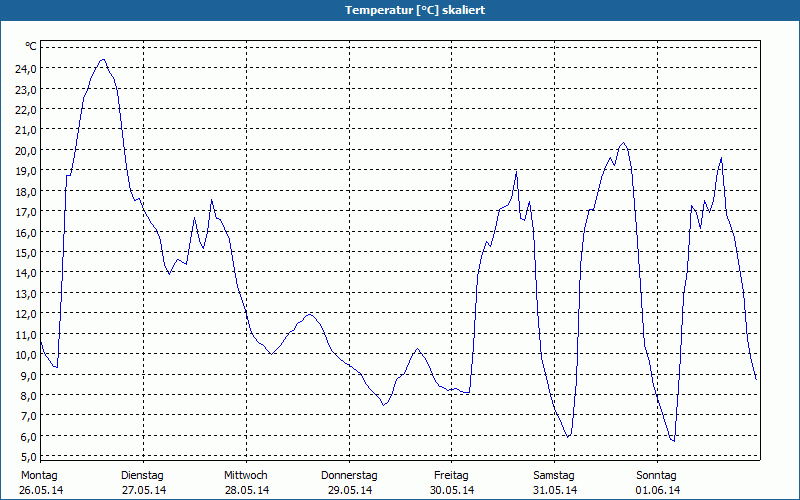Screen dimensions: 800x500
Task: Click the 23,0 y-axis value
Action: (26, 89)
